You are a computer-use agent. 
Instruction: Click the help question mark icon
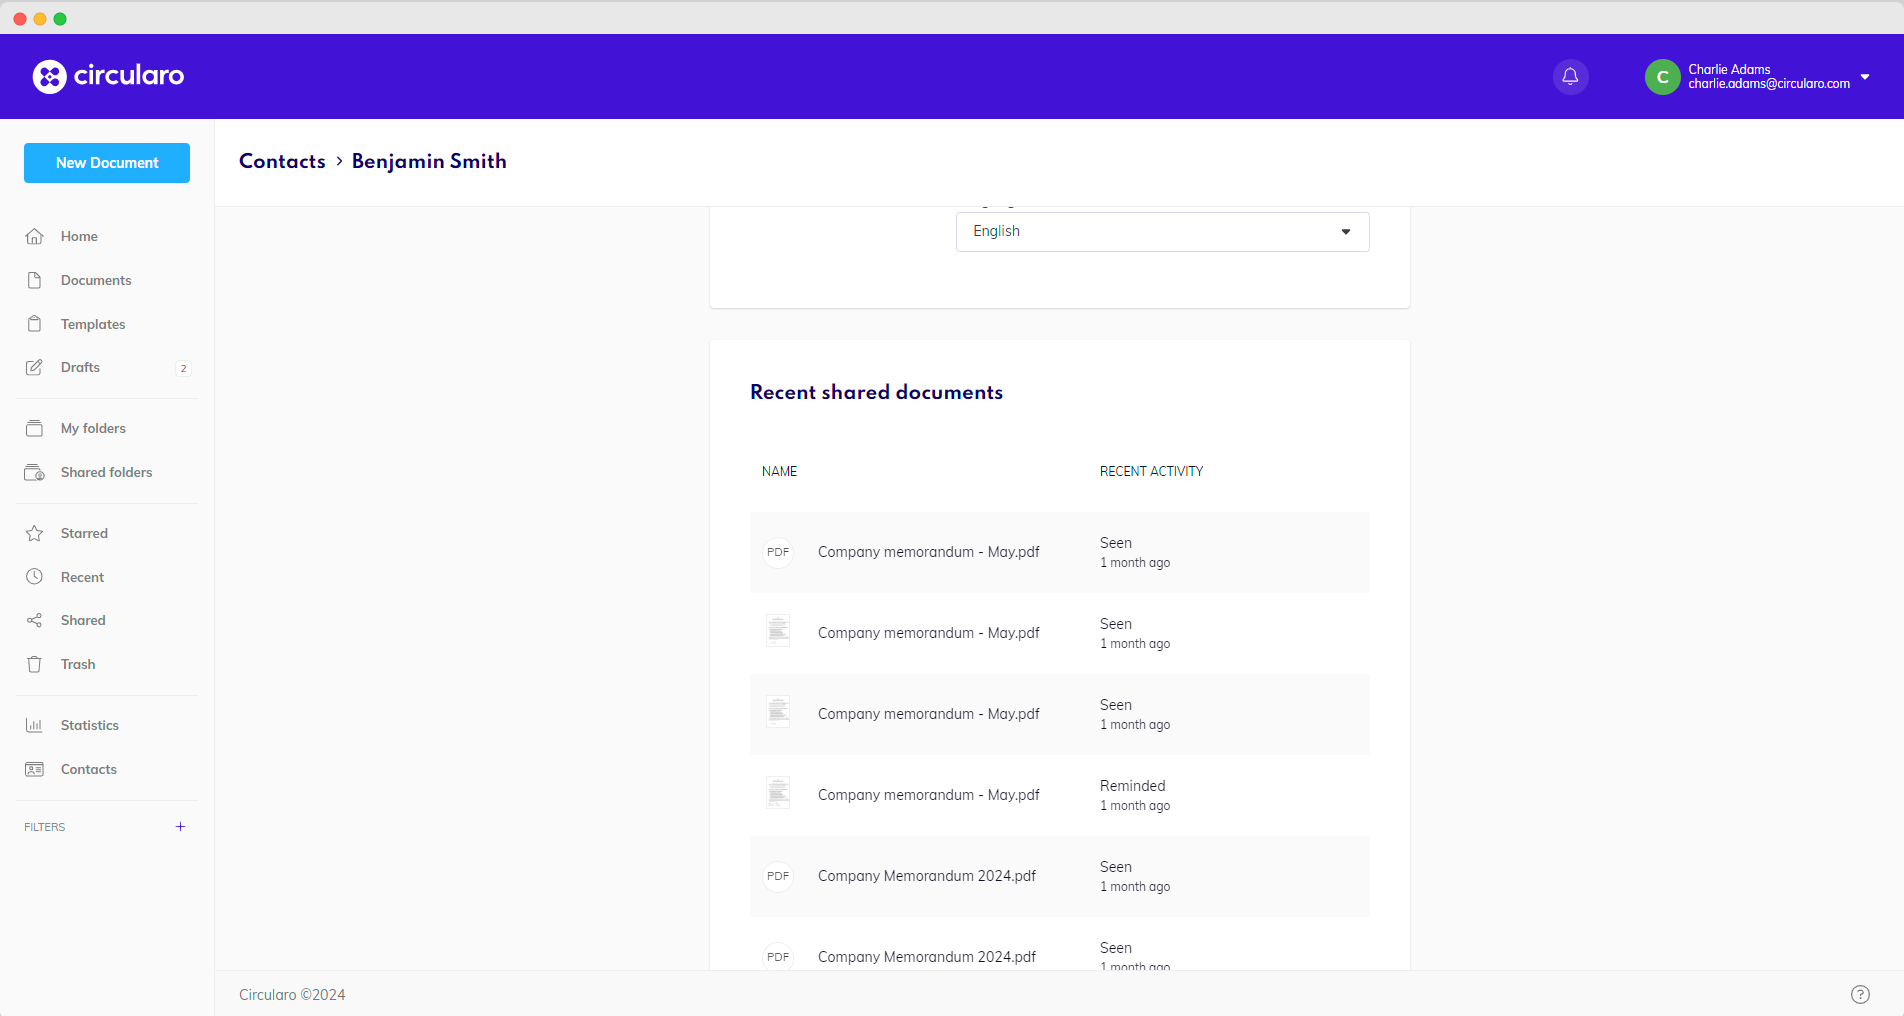[x=1861, y=994]
